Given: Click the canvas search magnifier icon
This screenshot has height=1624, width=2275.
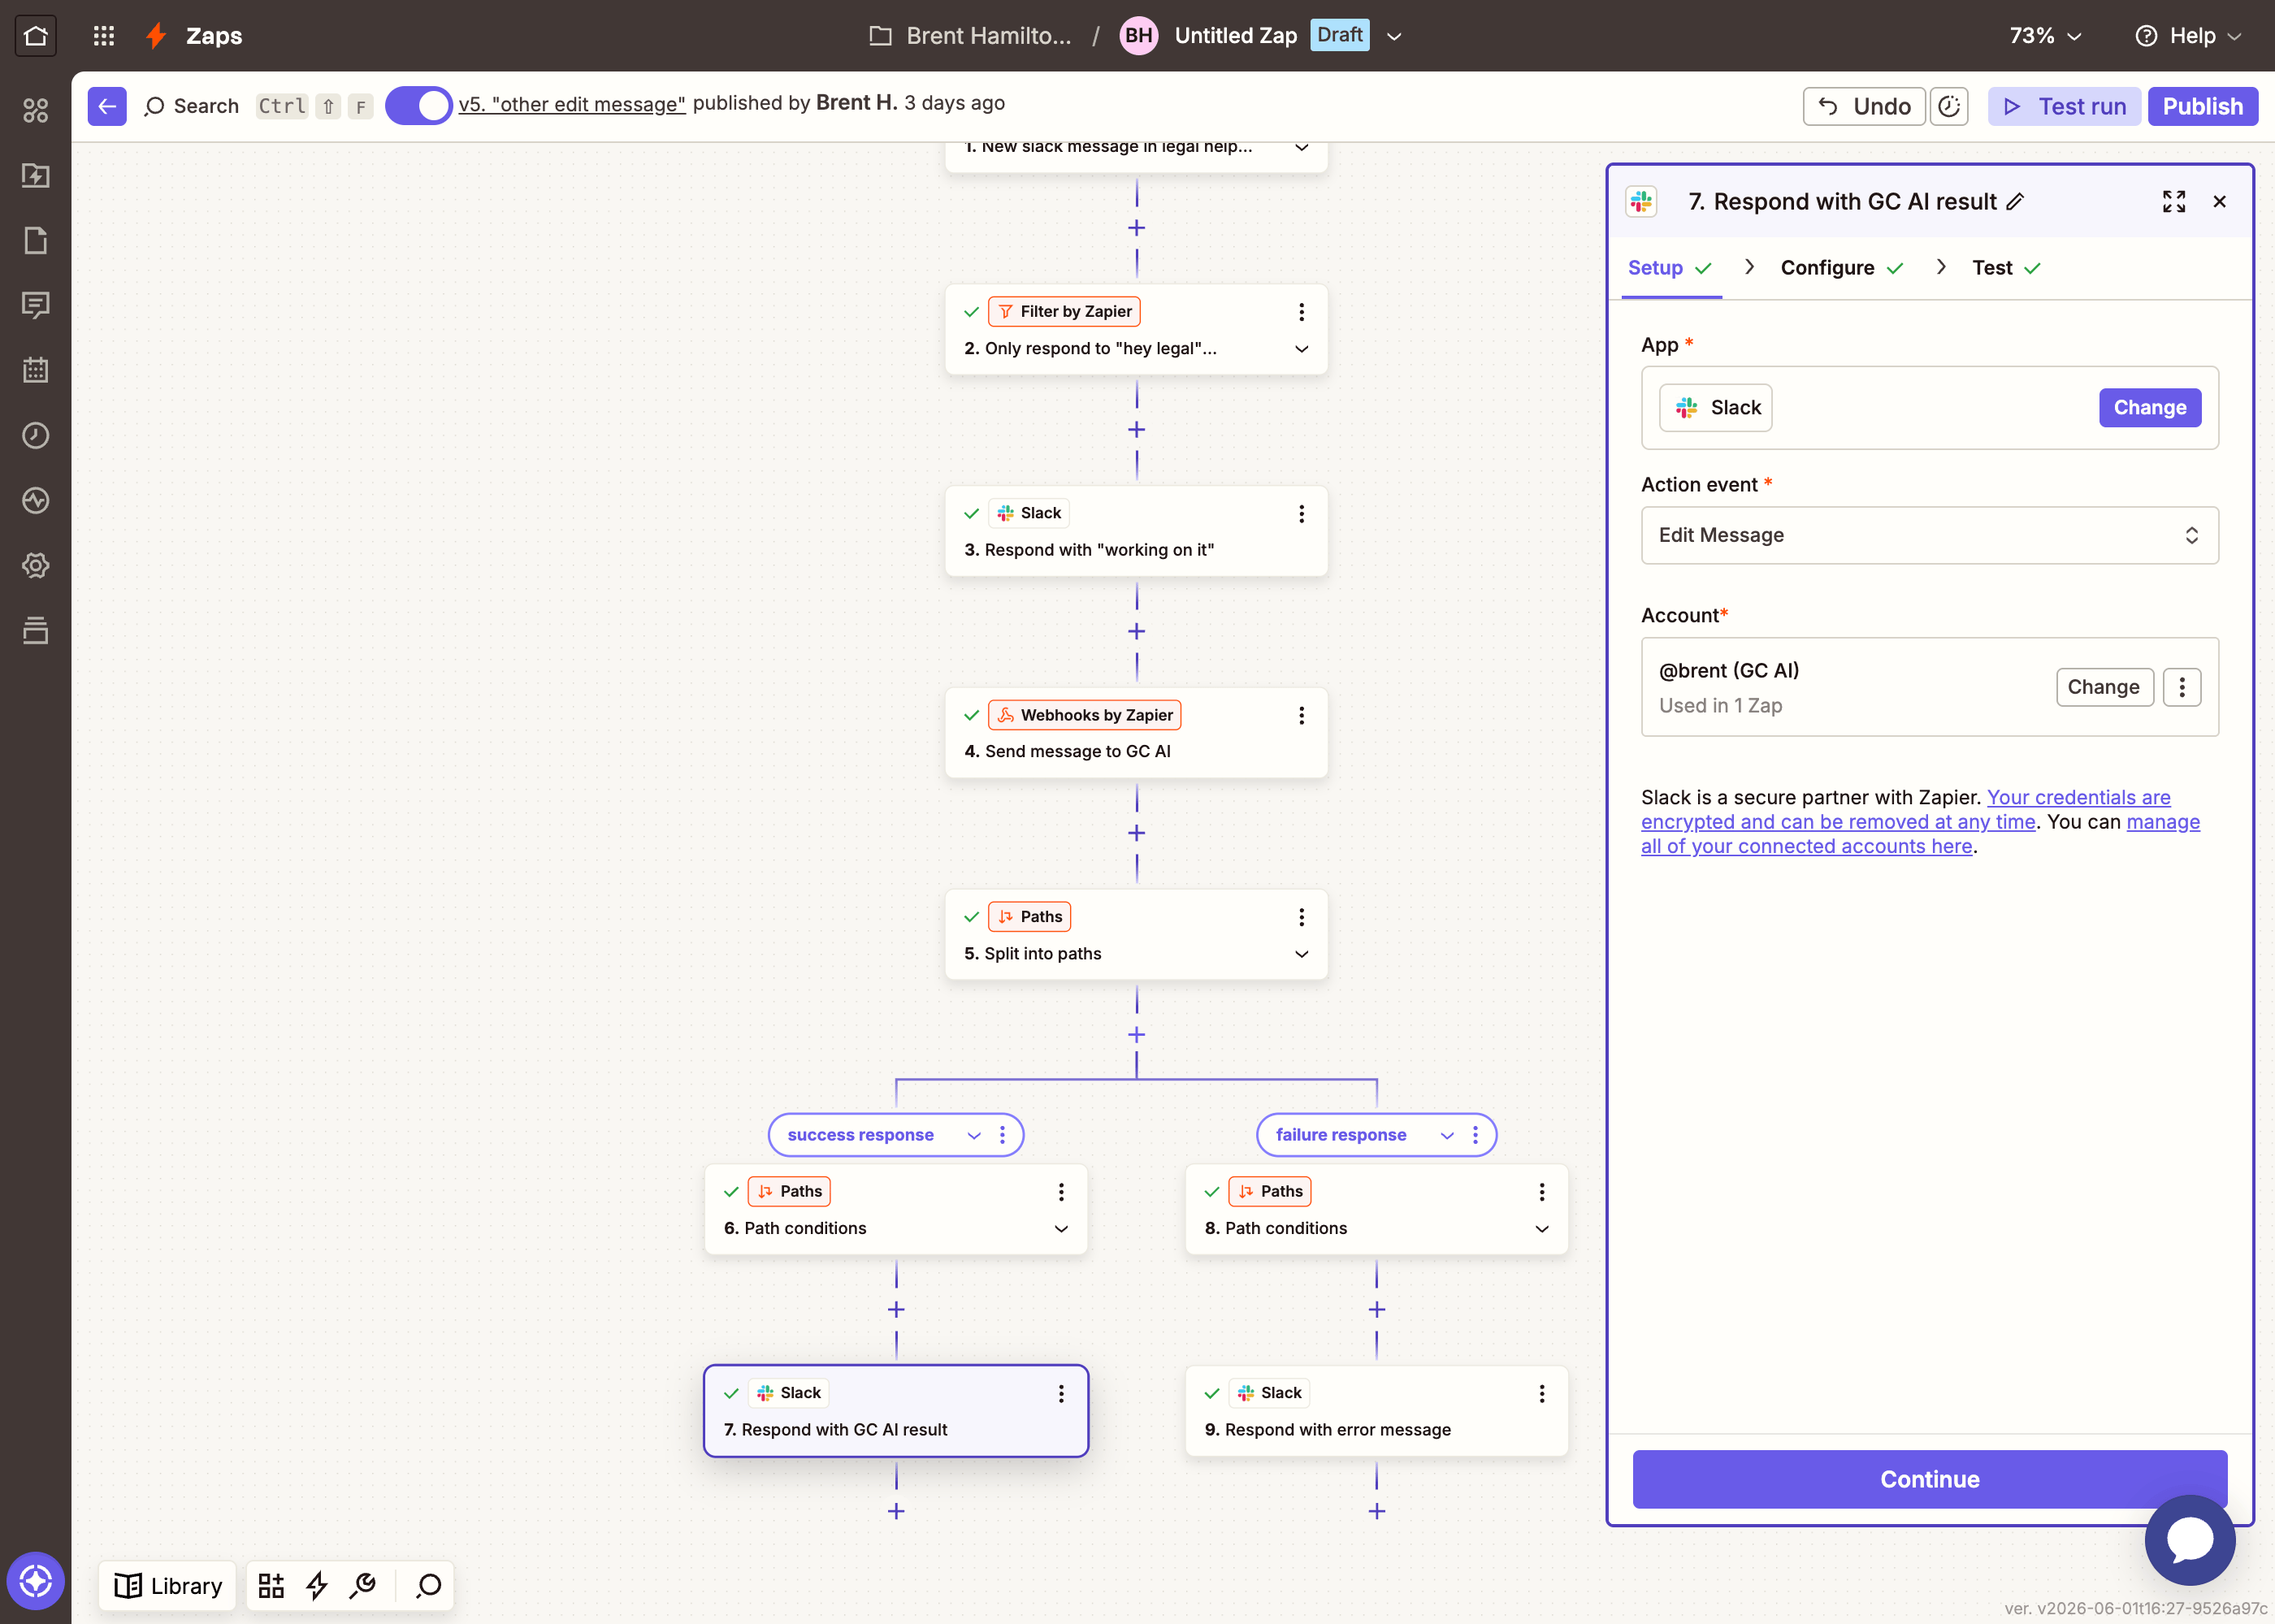Looking at the screenshot, I should pyautogui.click(x=429, y=1585).
